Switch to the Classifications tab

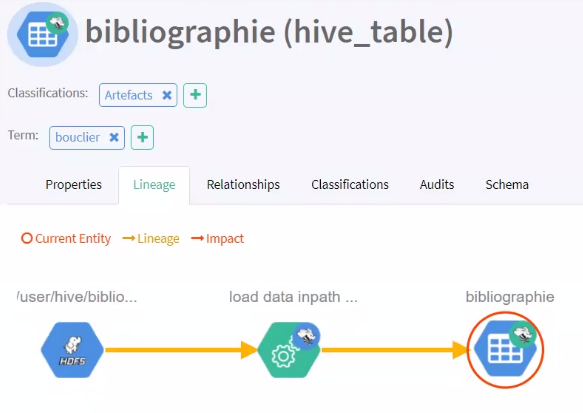[x=350, y=185]
